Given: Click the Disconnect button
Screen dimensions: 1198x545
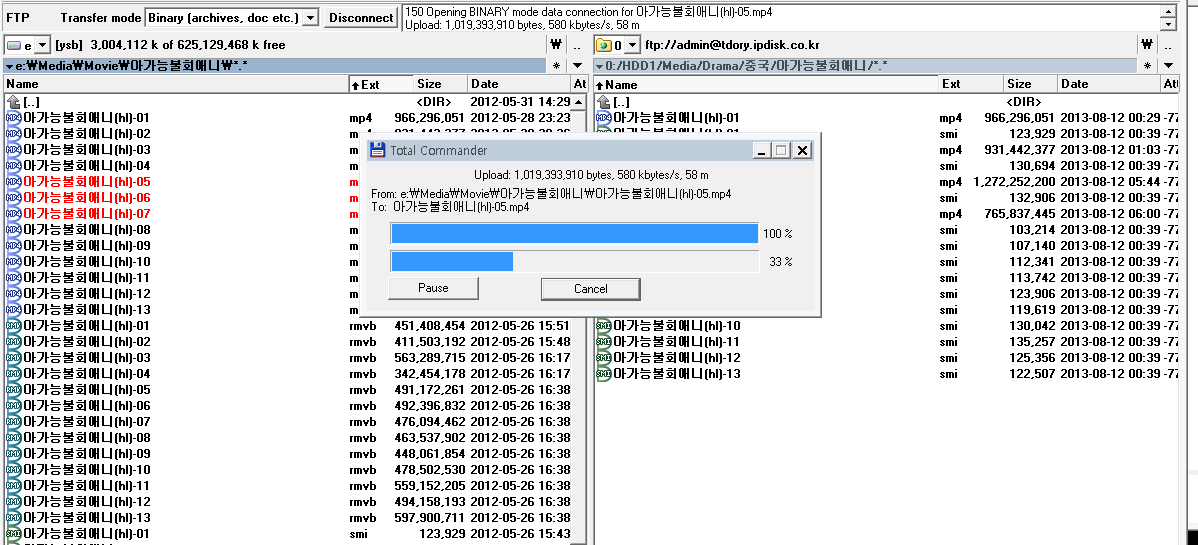Looking at the screenshot, I should click(361, 18).
